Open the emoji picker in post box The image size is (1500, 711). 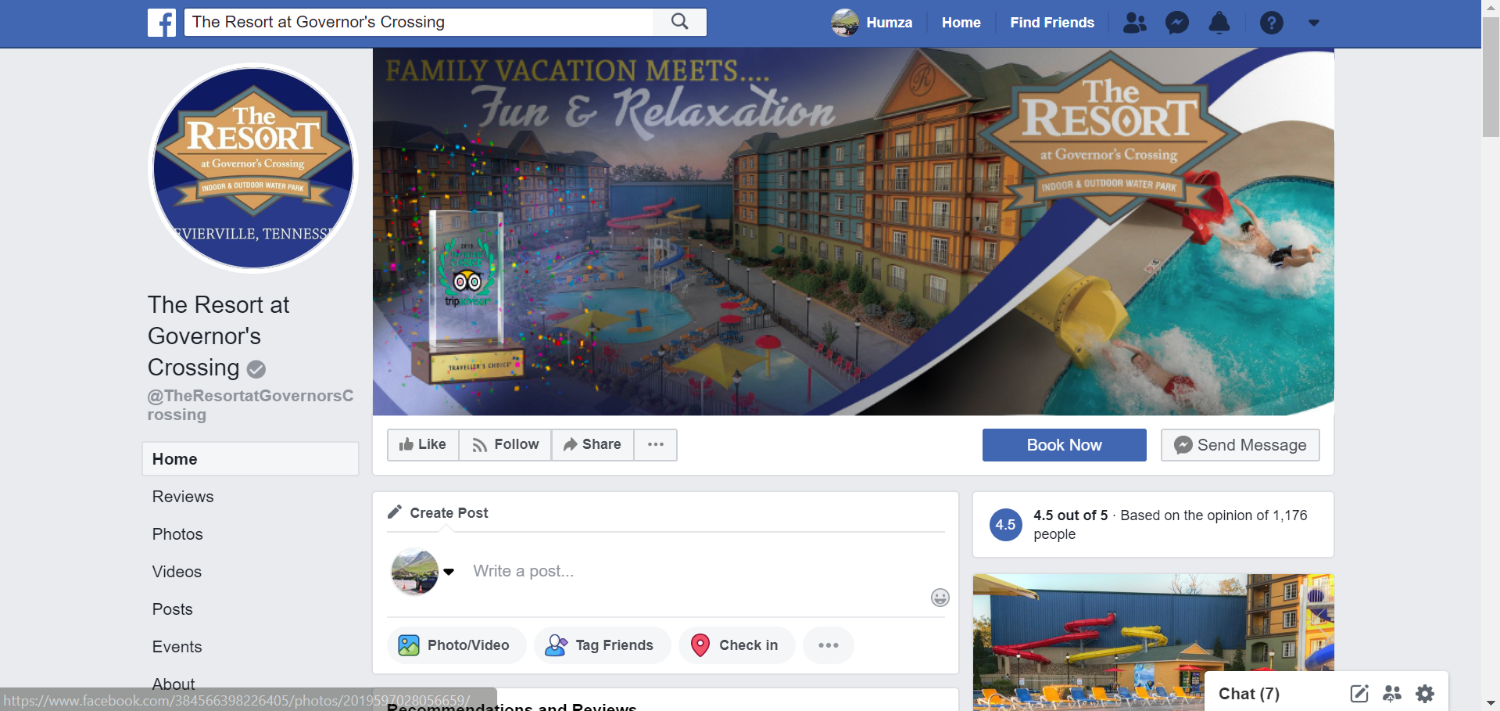[940, 597]
